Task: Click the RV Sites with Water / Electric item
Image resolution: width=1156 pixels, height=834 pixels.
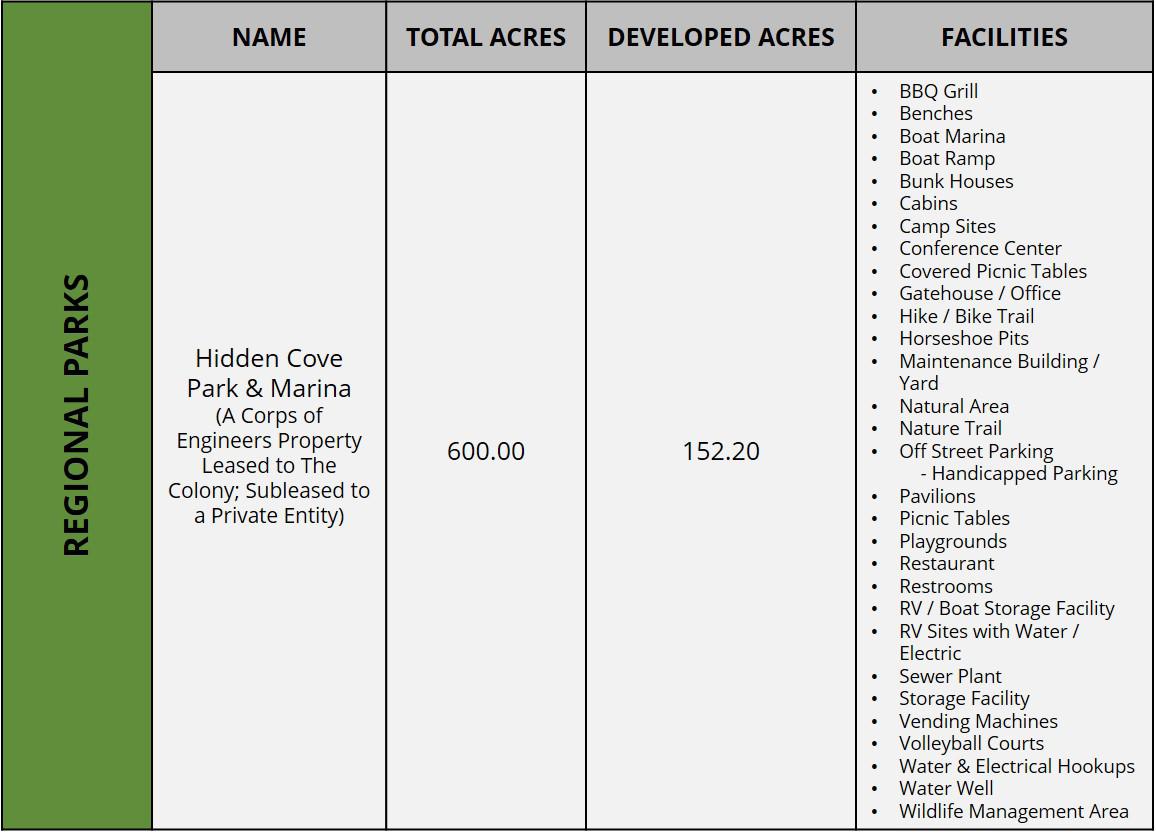Action: 989,642
